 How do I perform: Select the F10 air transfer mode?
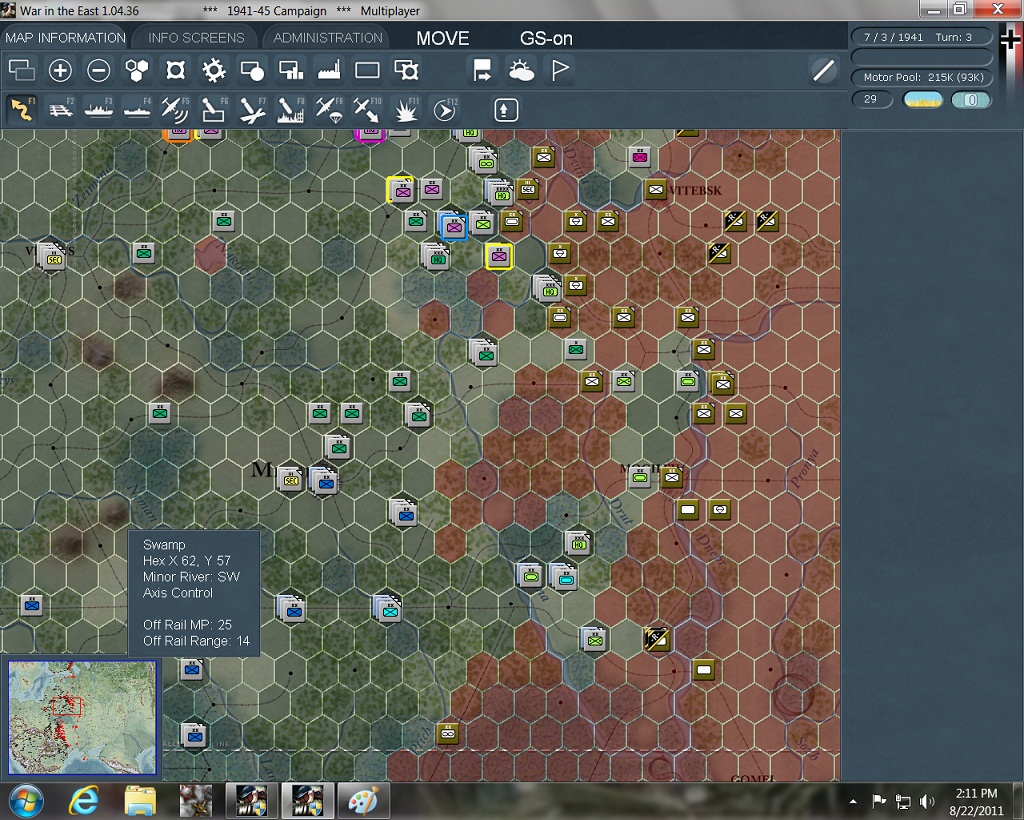367,109
